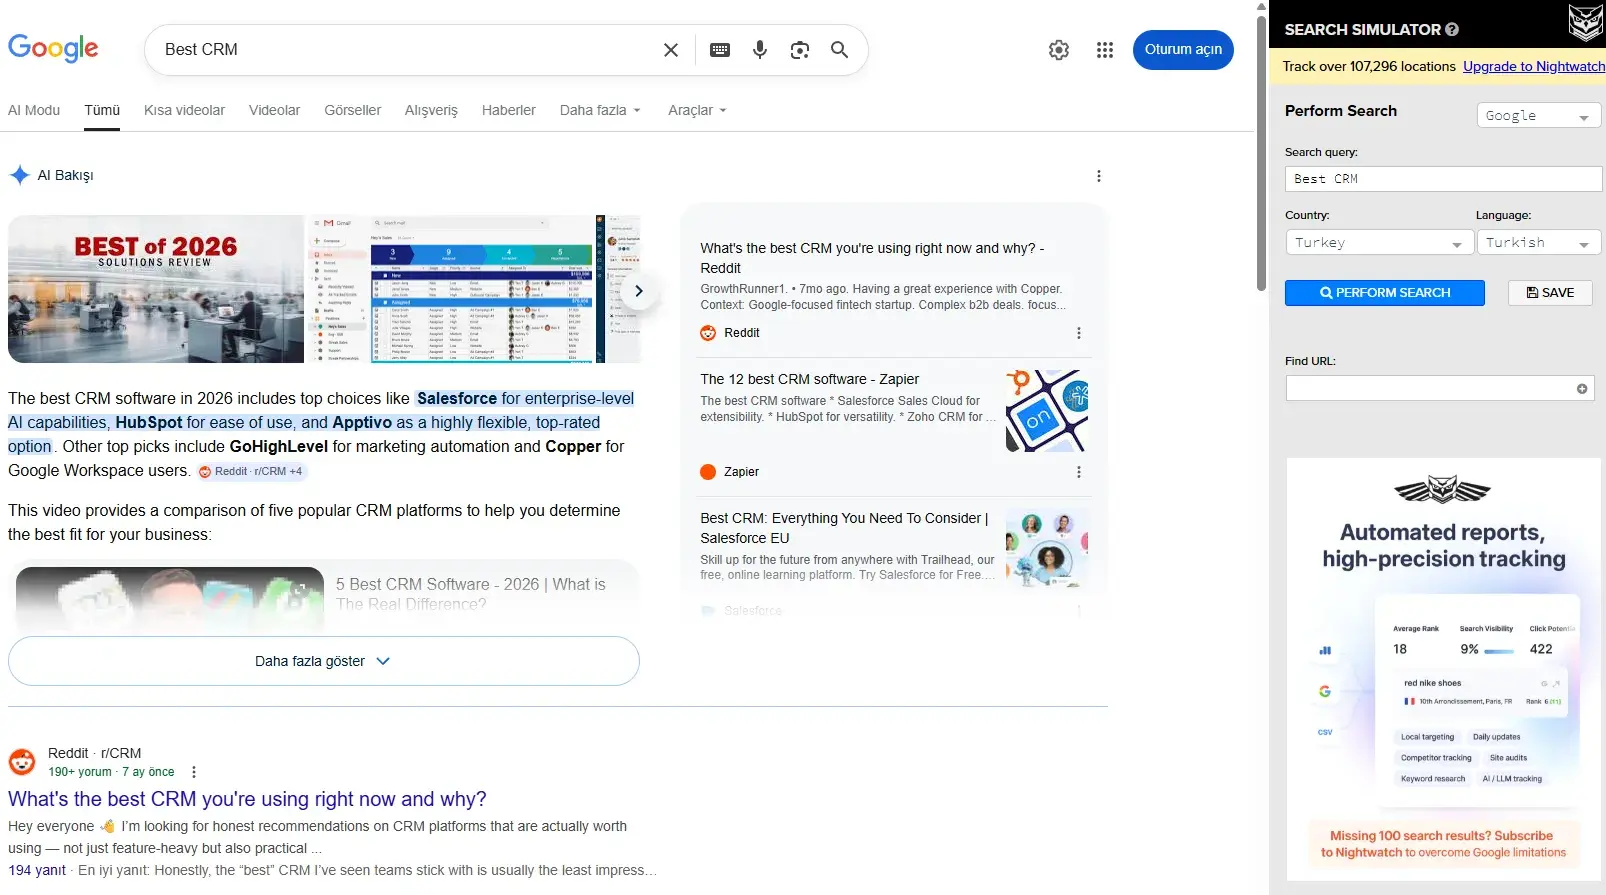Click the Google search query input
This screenshot has height=895, width=1606.
[405, 50]
